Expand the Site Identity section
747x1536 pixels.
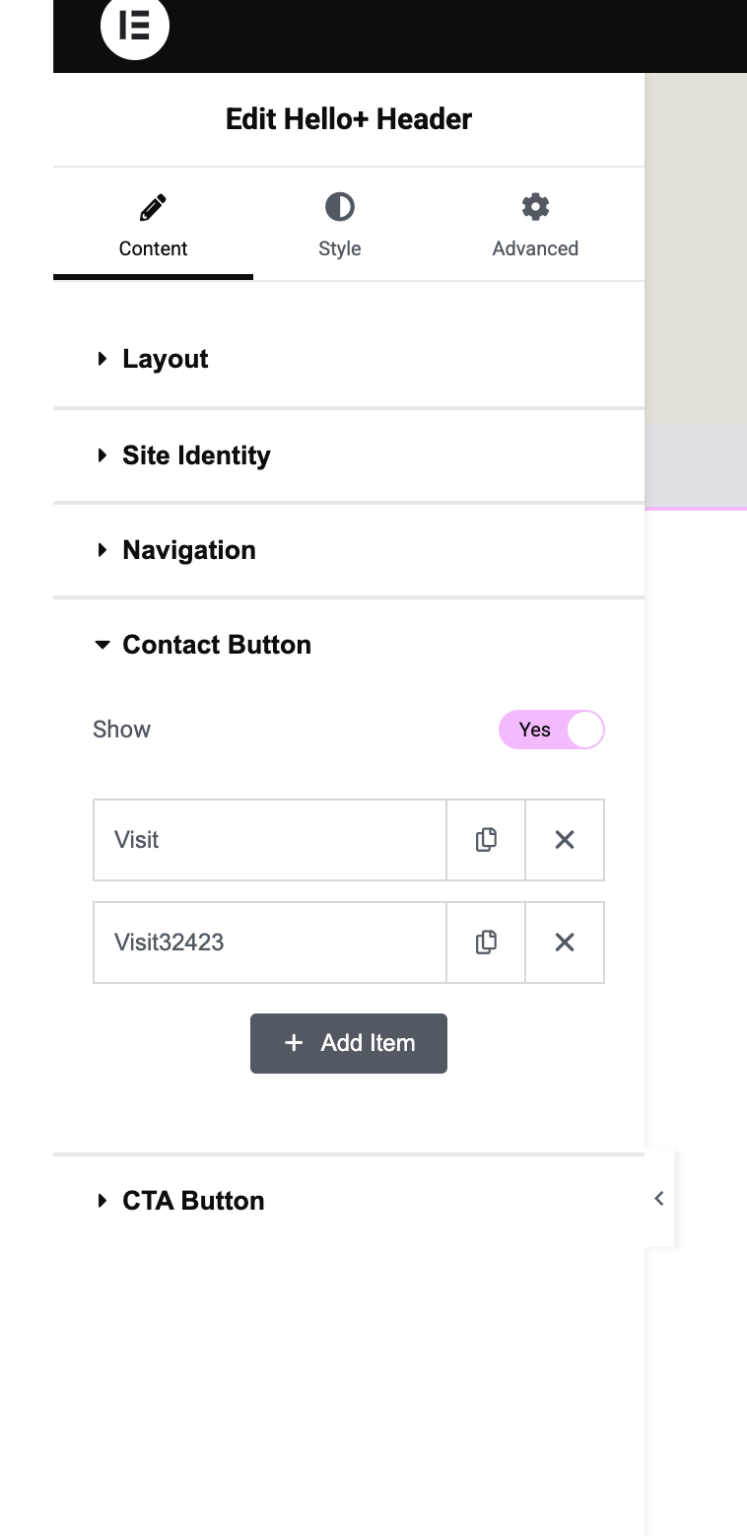pyautogui.click(x=195, y=456)
